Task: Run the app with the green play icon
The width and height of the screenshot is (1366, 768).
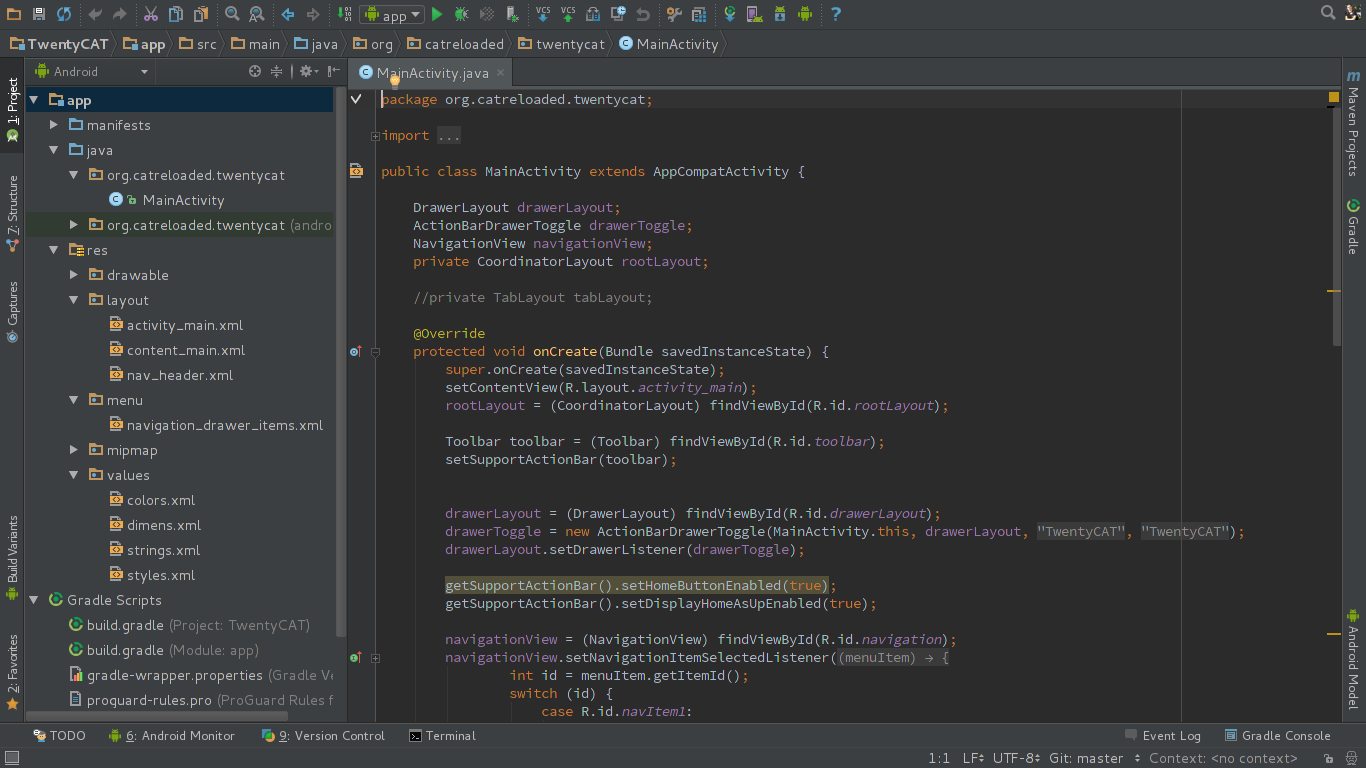Action: (437, 14)
